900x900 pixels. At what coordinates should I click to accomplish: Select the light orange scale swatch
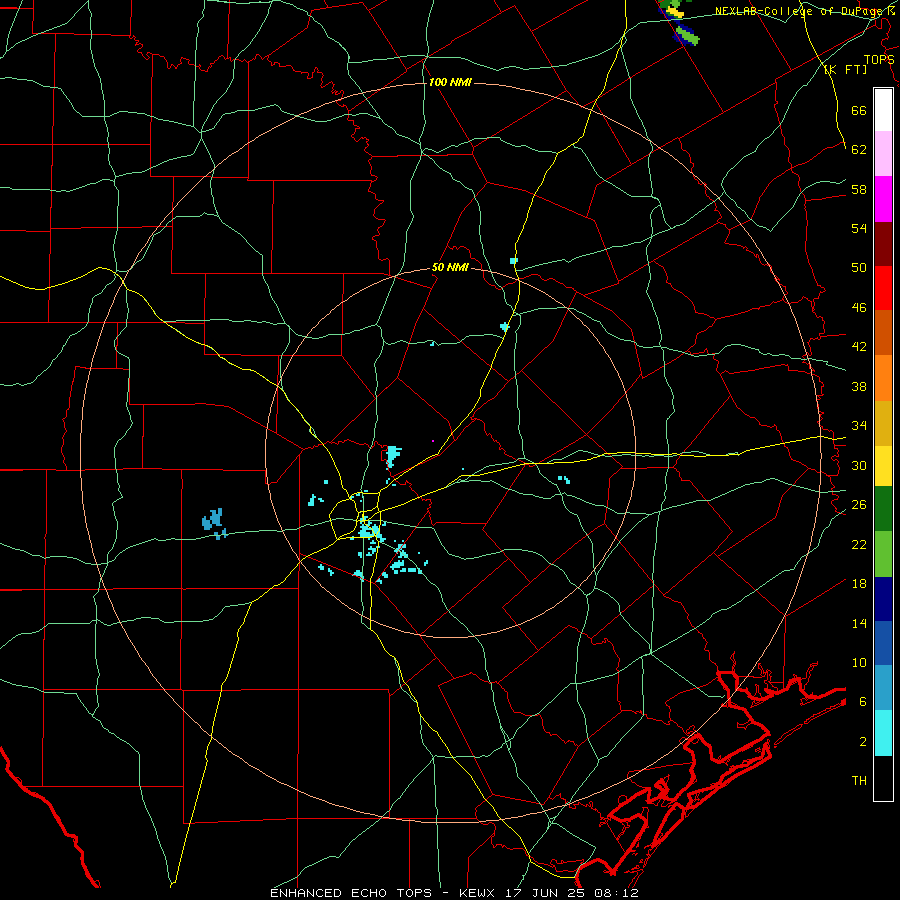[883, 378]
